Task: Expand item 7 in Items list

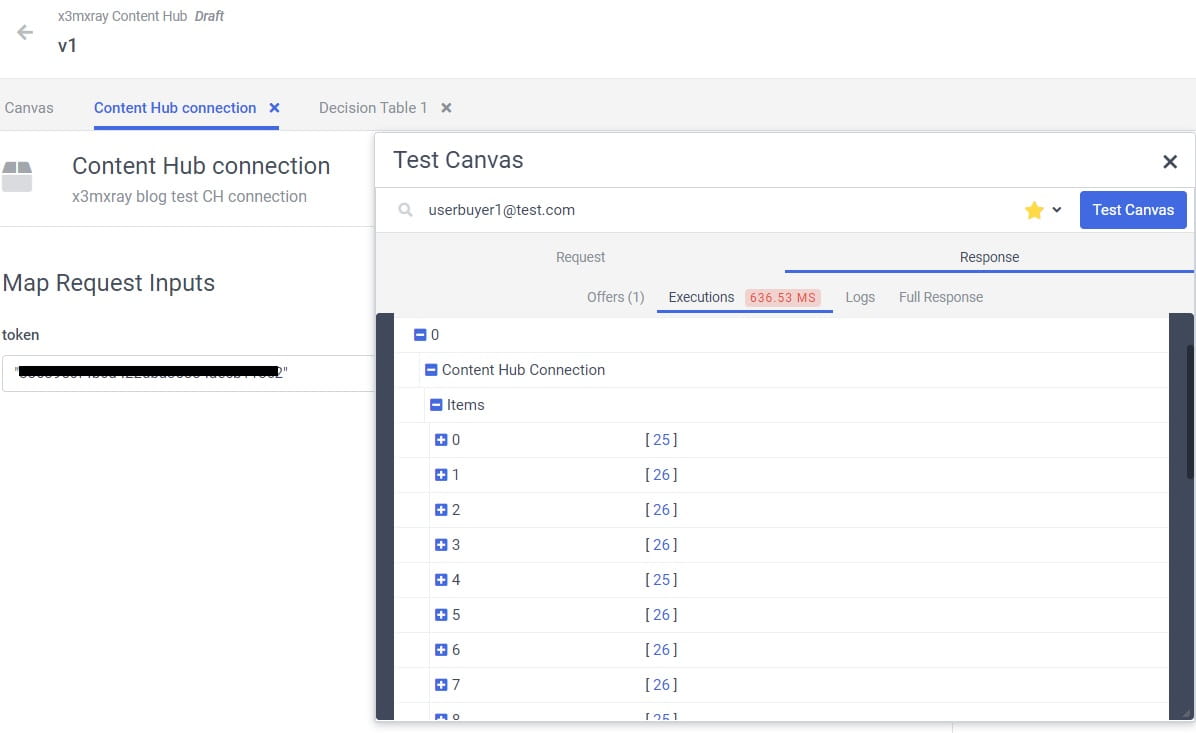Action: [441, 685]
